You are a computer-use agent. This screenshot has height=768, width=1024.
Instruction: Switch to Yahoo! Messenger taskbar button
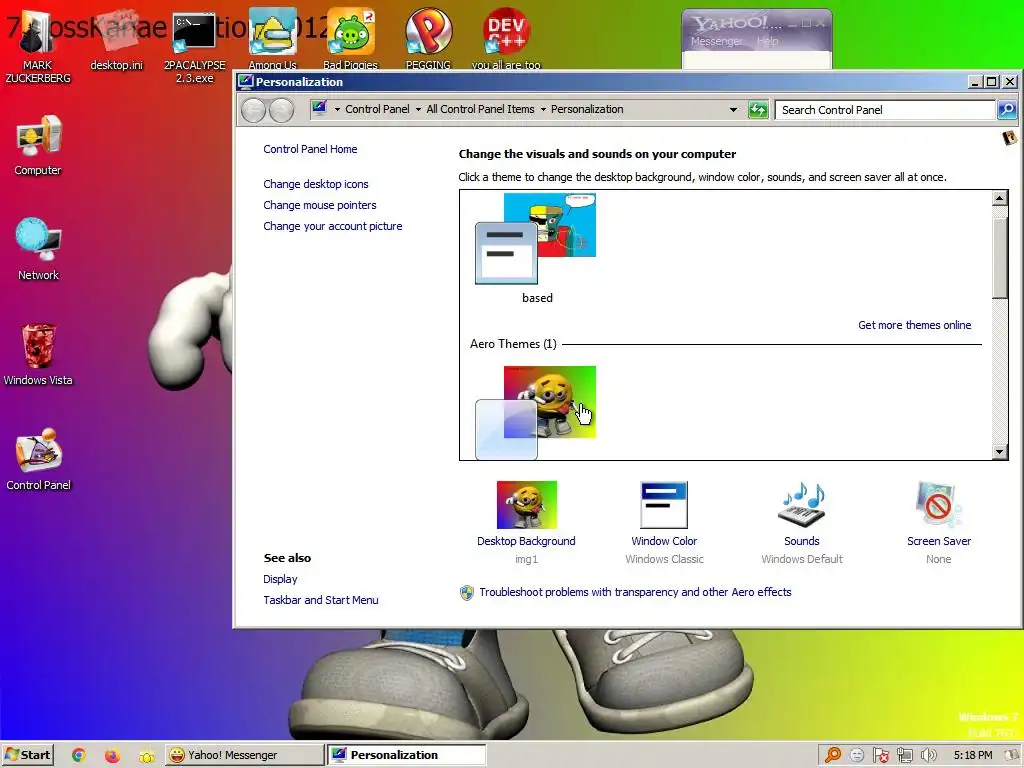pos(244,755)
